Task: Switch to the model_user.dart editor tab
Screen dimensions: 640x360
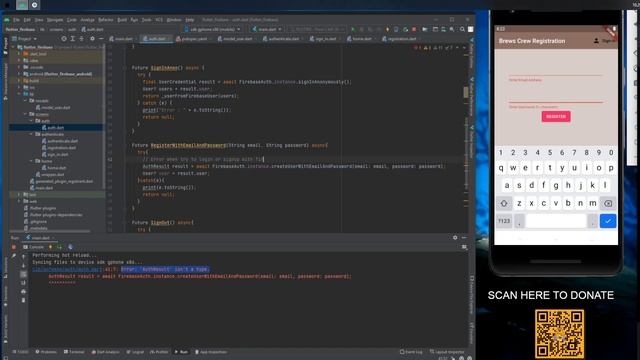Action: (236, 39)
